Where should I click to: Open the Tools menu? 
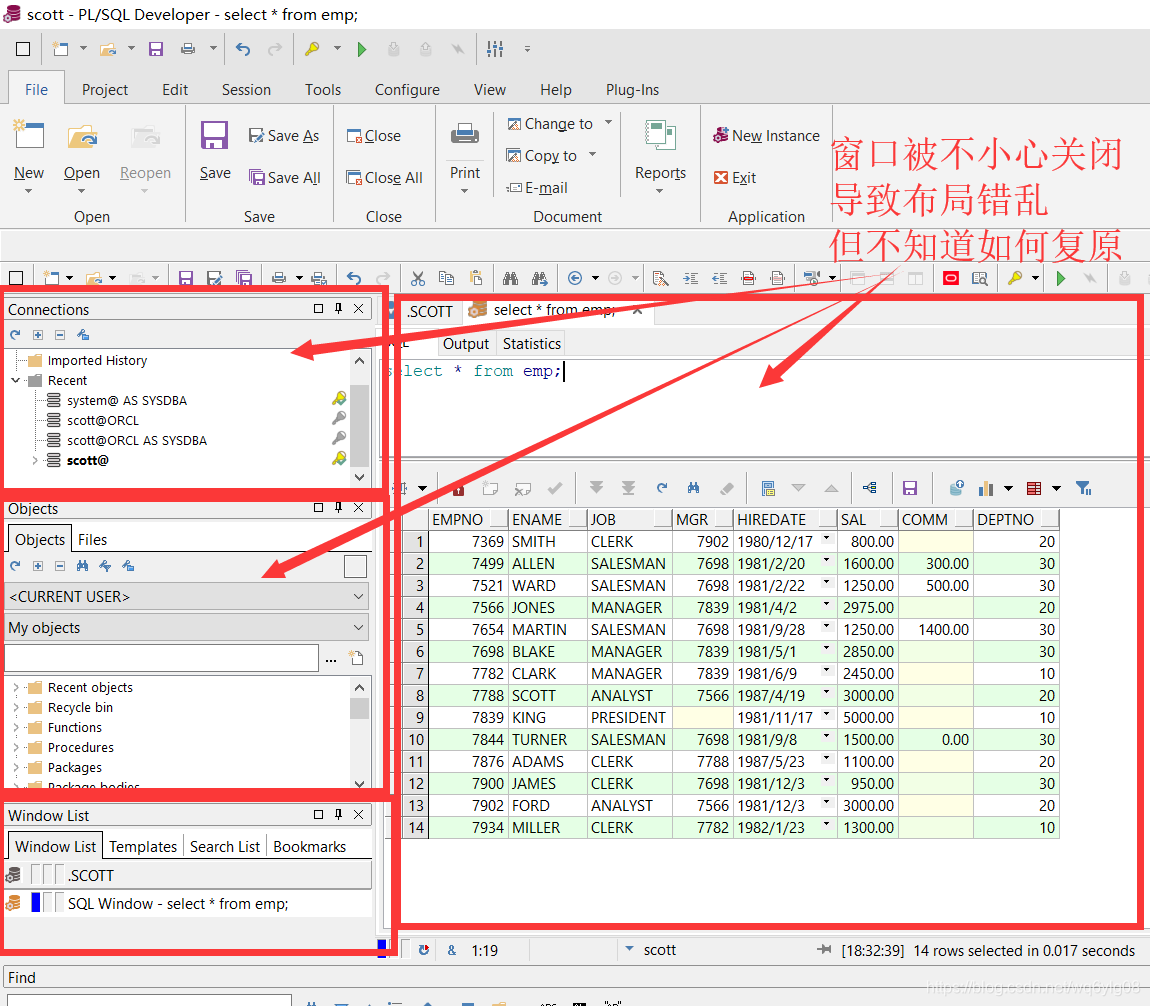322,89
